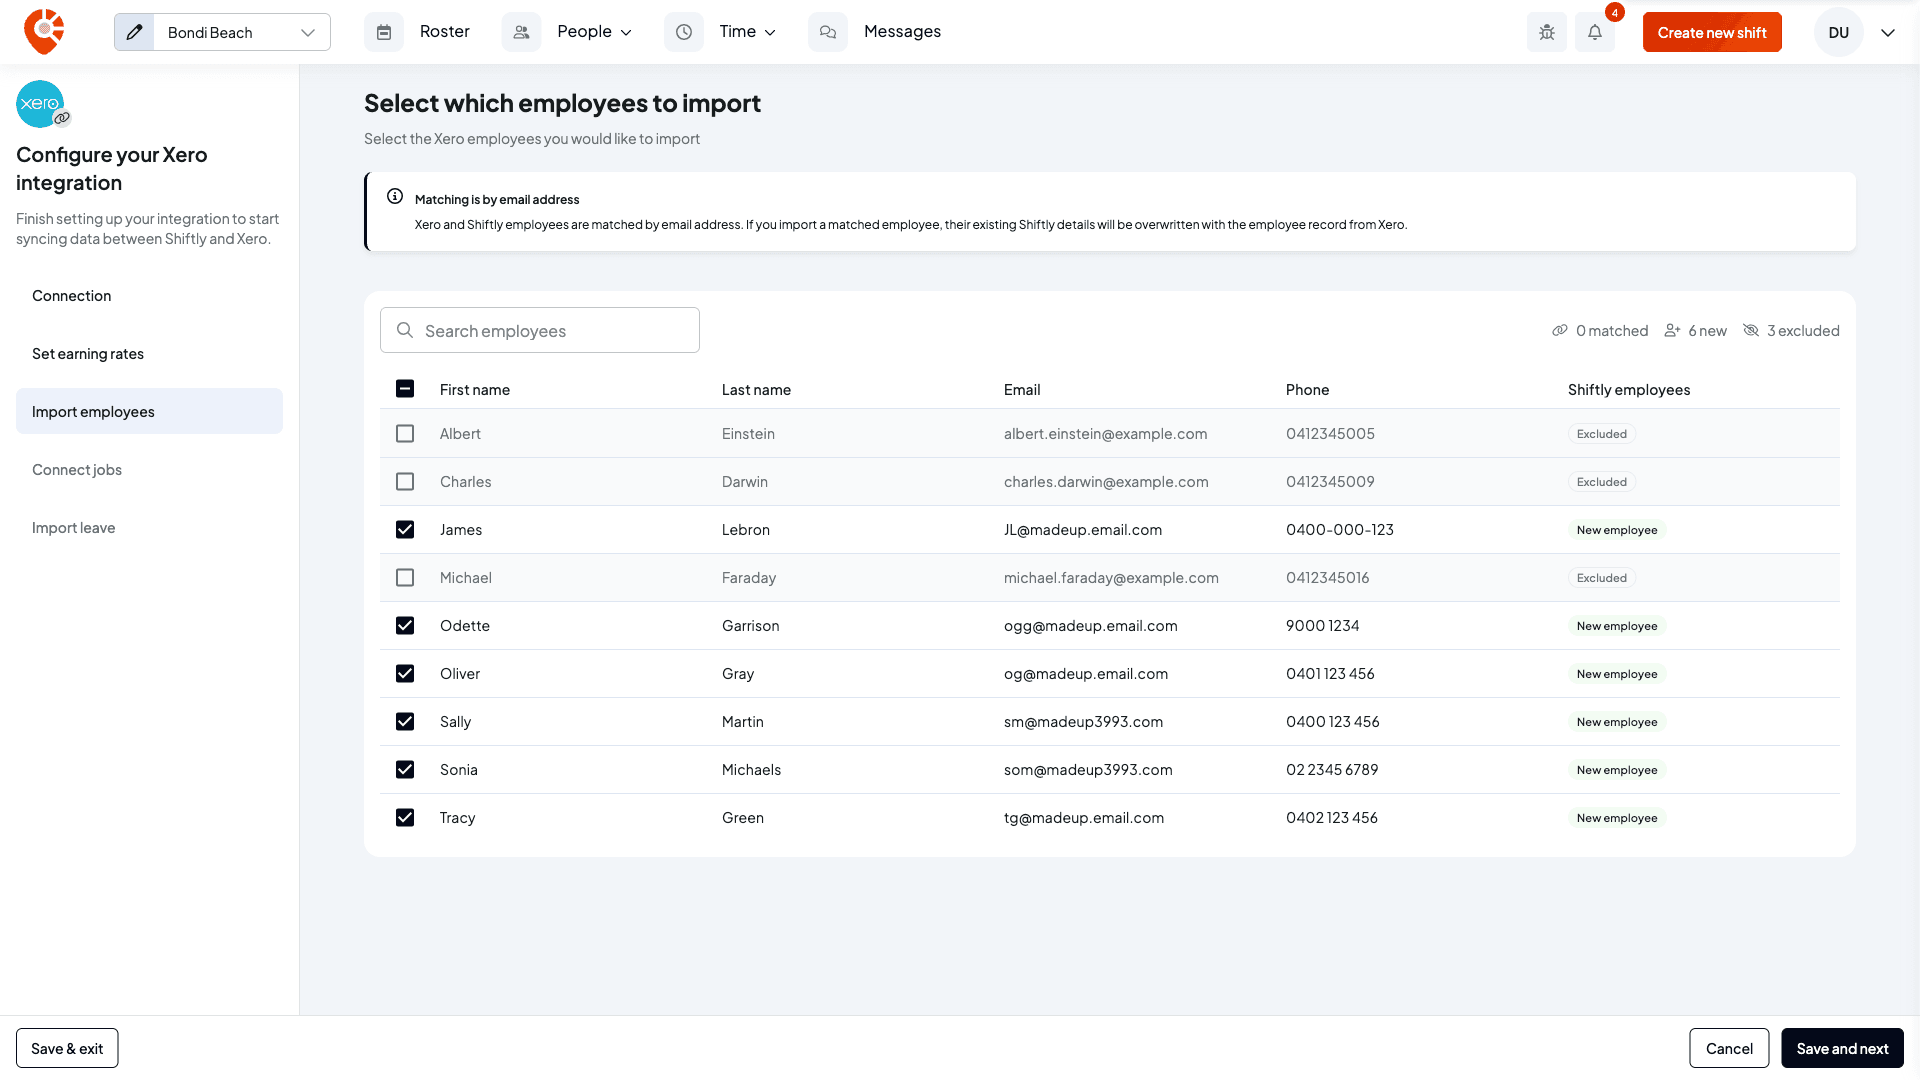Go to the Roster page
The height and width of the screenshot is (1080, 1920).
[445, 32]
